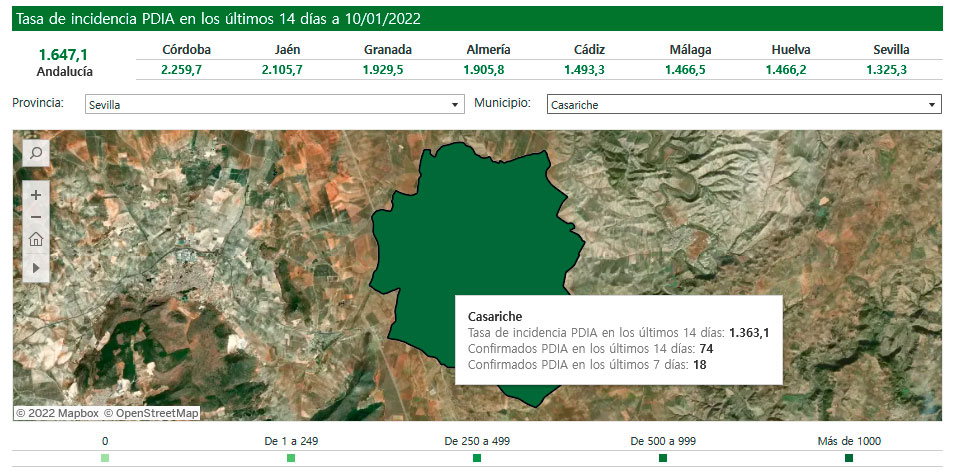Click the 'De 1 a 249' legend swatch
The height and width of the screenshot is (474, 957).
[x=291, y=458]
